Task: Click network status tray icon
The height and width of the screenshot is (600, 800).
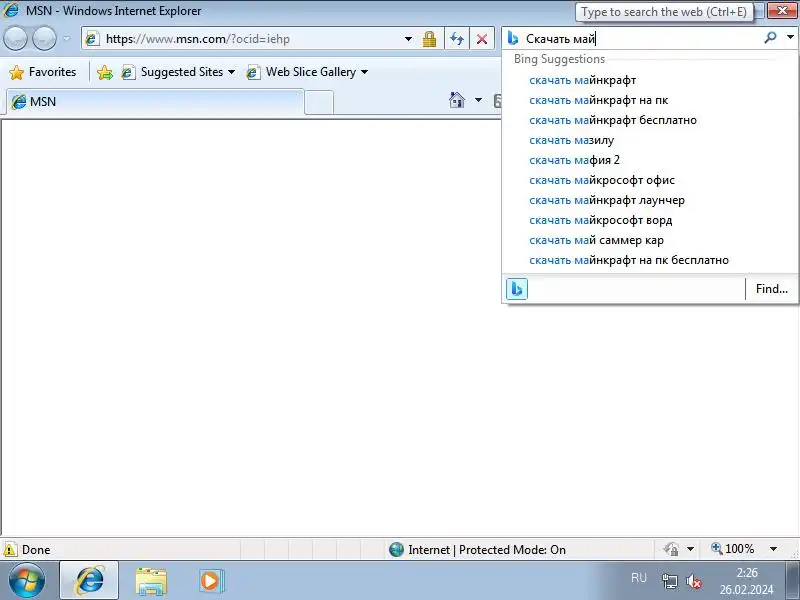Action: 669,581
